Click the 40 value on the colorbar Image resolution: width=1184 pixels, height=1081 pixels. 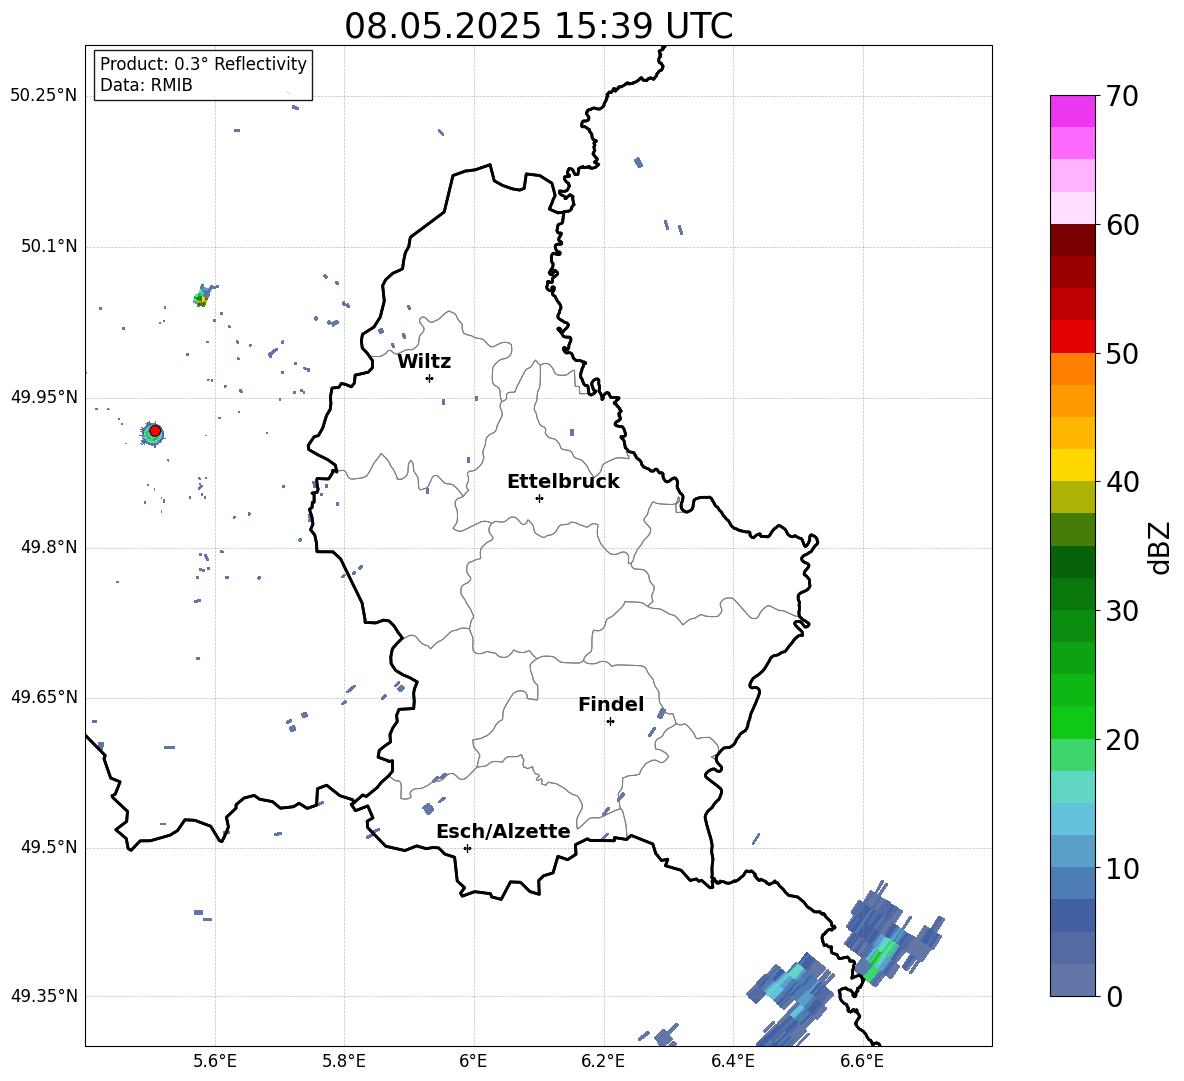(x=1122, y=482)
